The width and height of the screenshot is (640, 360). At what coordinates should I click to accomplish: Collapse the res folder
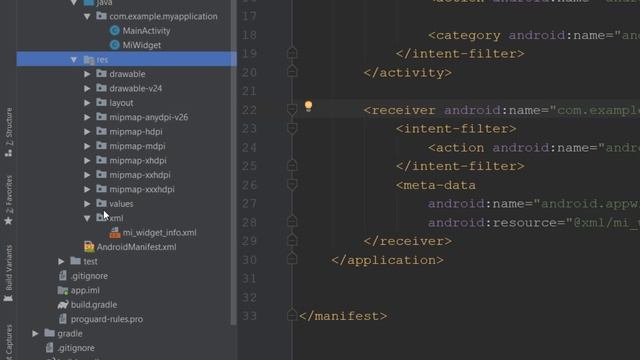tap(73, 60)
